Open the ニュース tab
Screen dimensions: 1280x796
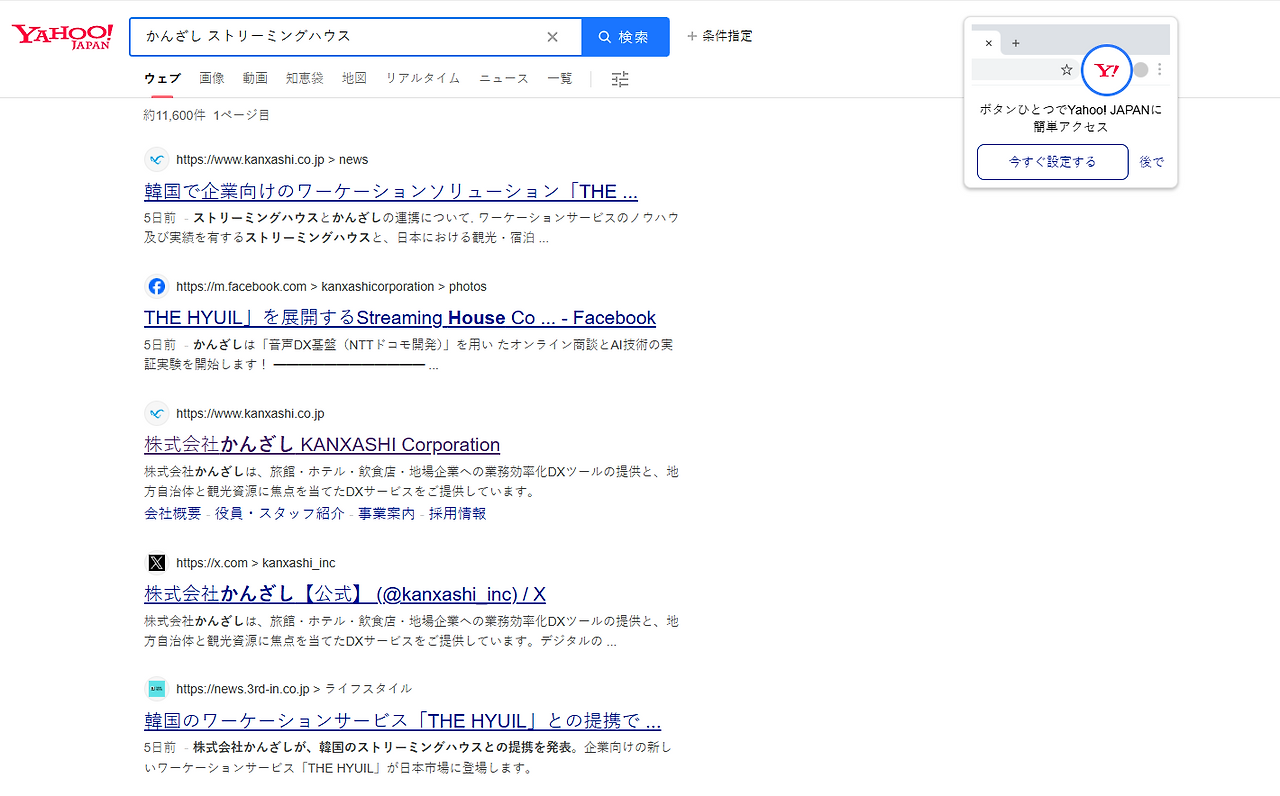pos(504,78)
